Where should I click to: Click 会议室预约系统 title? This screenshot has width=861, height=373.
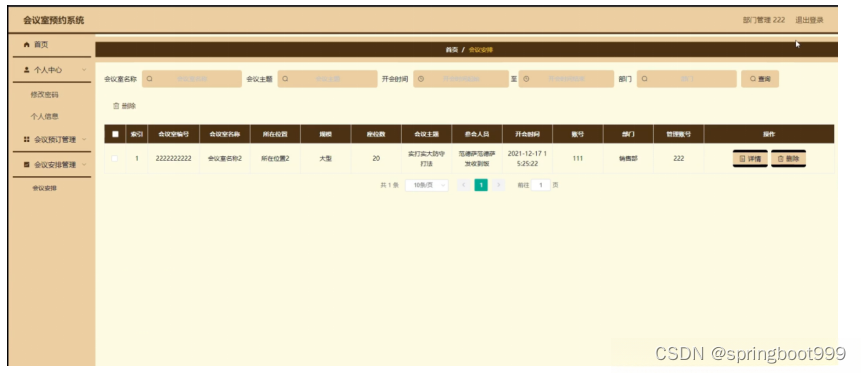pos(54,20)
